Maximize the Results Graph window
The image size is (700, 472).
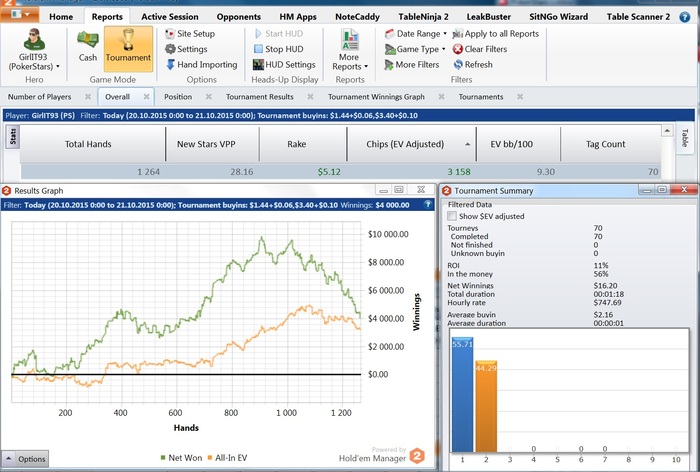pyautogui.click(x=399, y=190)
